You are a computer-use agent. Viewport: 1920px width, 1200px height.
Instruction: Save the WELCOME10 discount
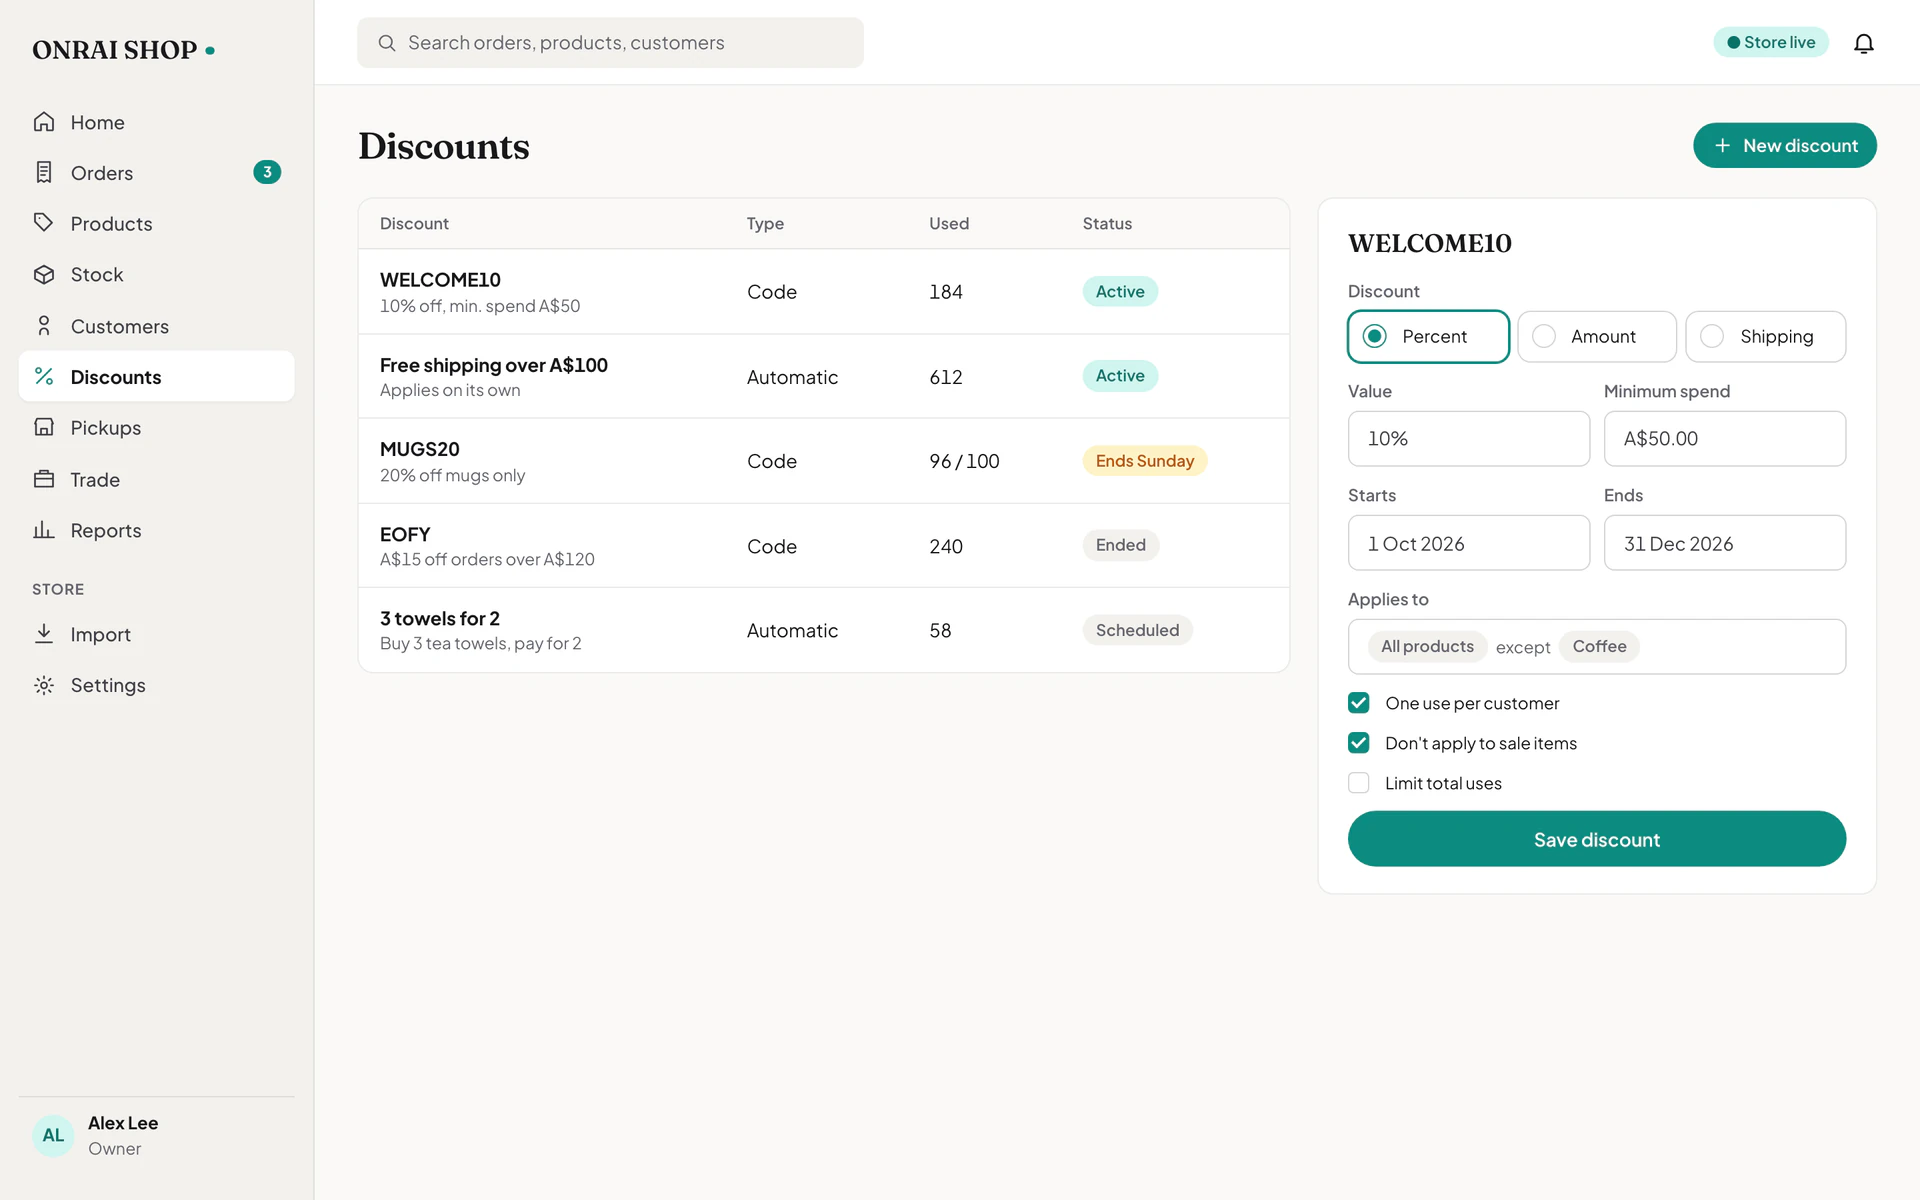tap(1597, 839)
